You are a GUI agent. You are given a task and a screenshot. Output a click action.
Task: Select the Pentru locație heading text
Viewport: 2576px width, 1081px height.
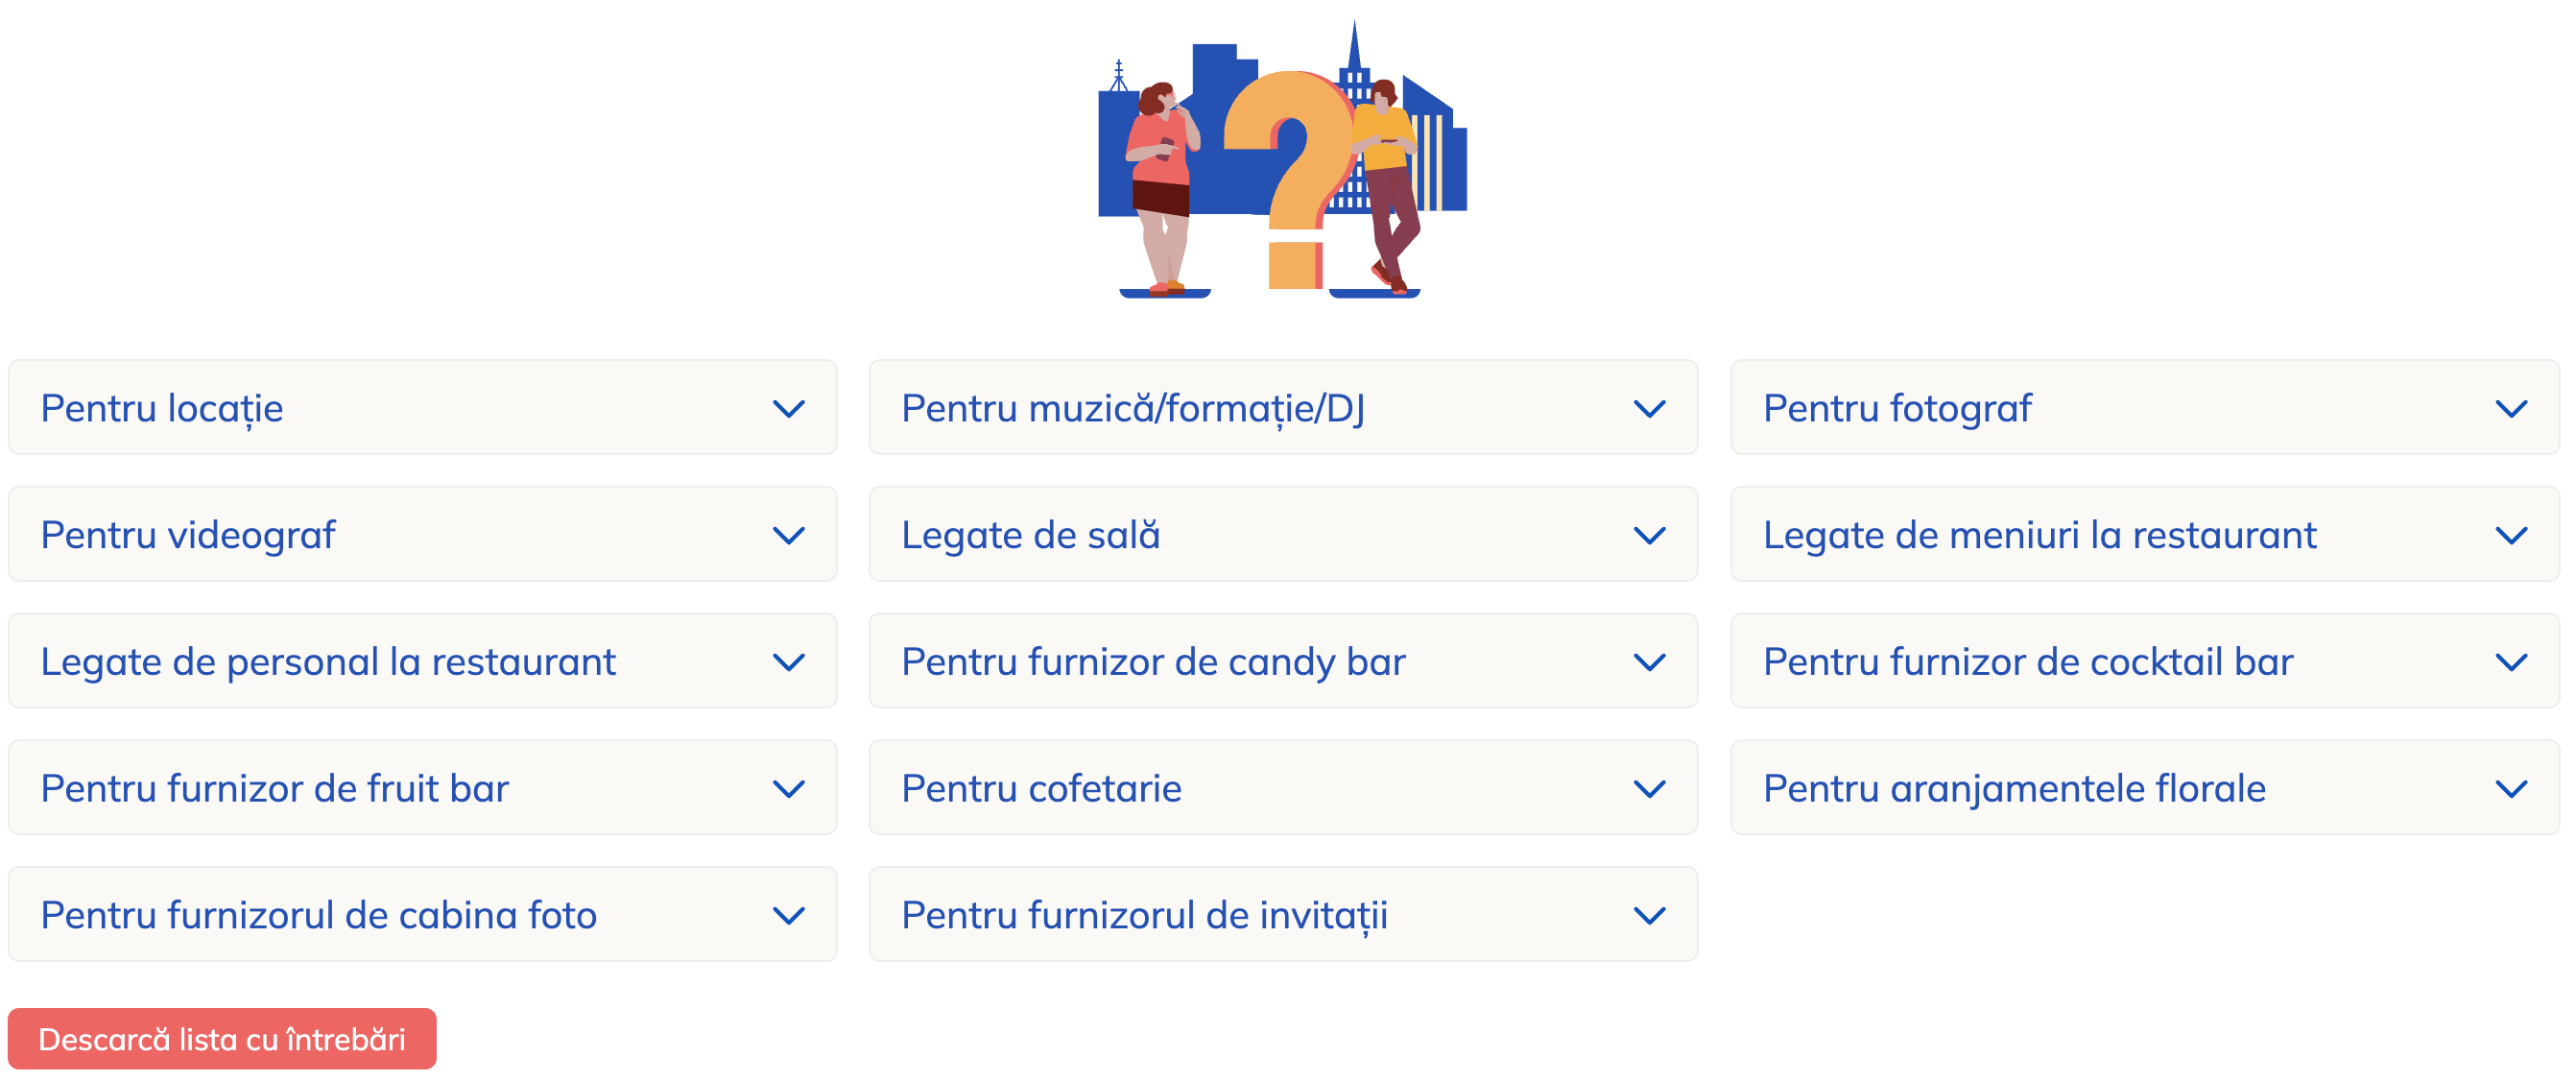(x=162, y=409)
